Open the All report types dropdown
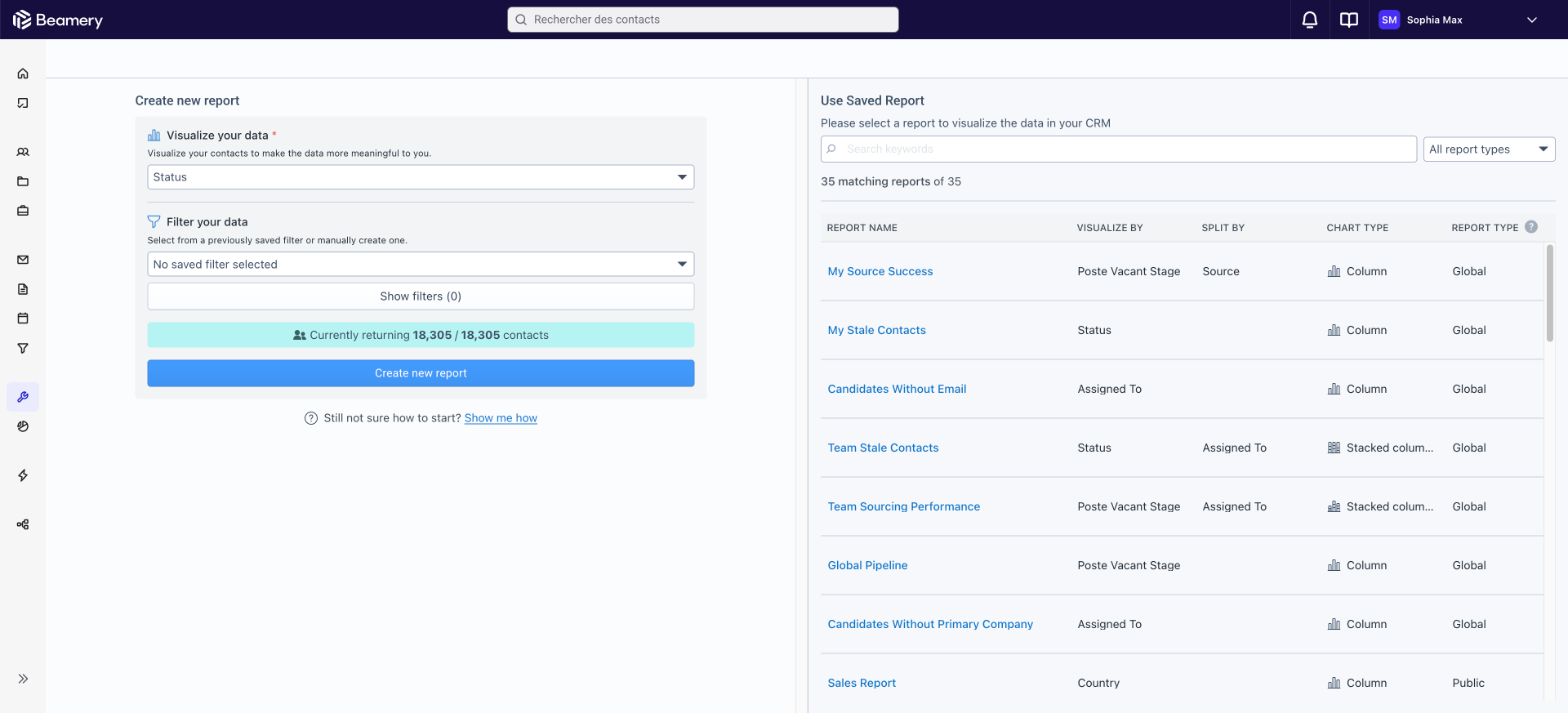Viewport: 1568px width, 713px height. [1489, 149]
